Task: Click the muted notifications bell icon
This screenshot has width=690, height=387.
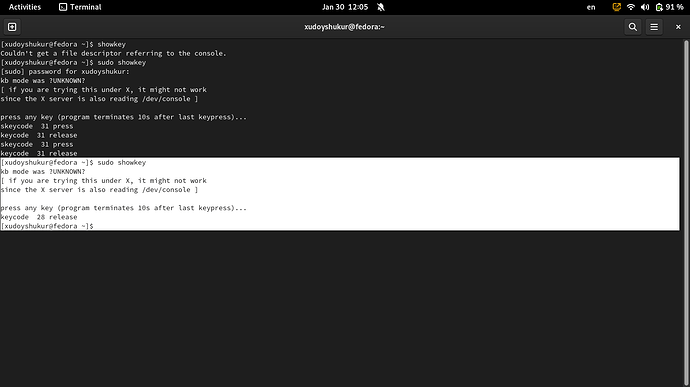Action: pos(381,7)
